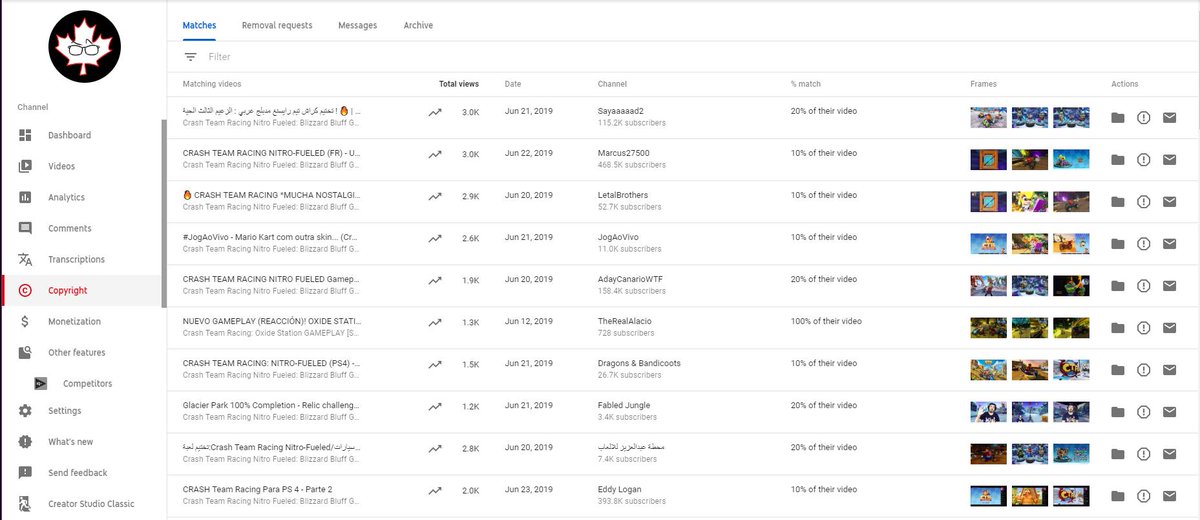The width and height of the screenshot is (1200, 520).
Task: Open the Archive tab
Action: coord(418,25)
